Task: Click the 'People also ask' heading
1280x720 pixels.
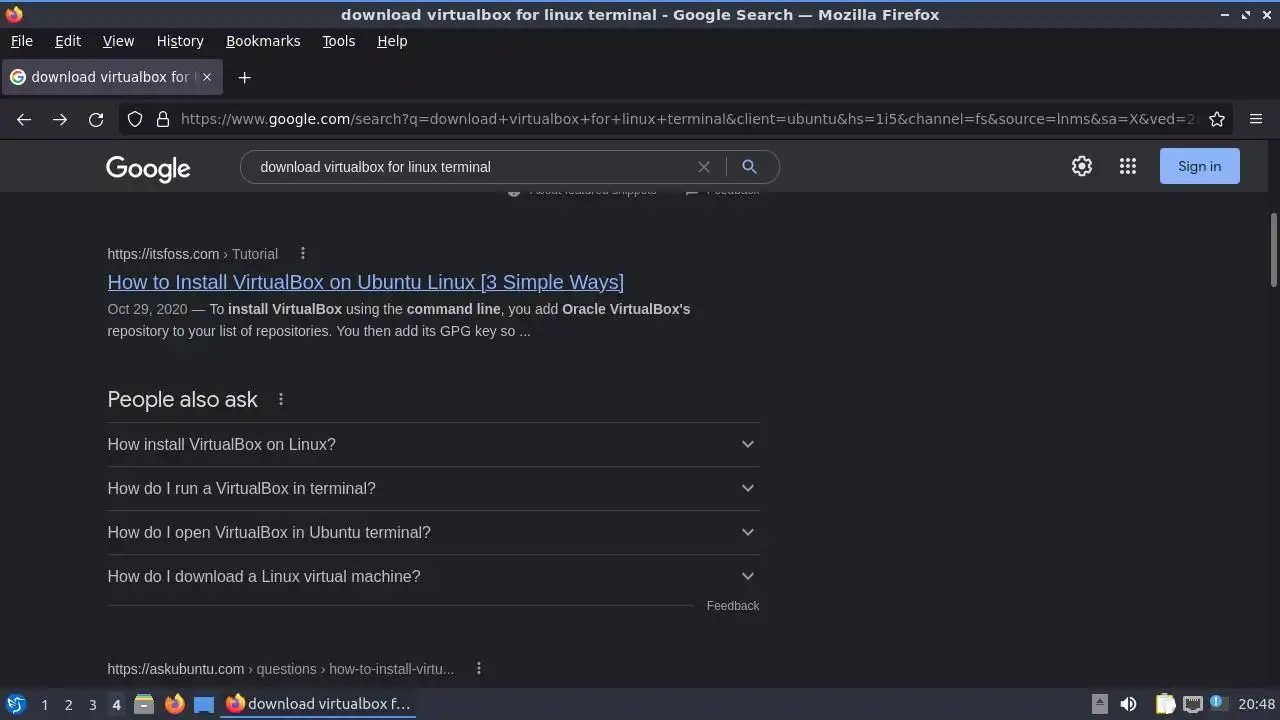Action: point(183,399)
